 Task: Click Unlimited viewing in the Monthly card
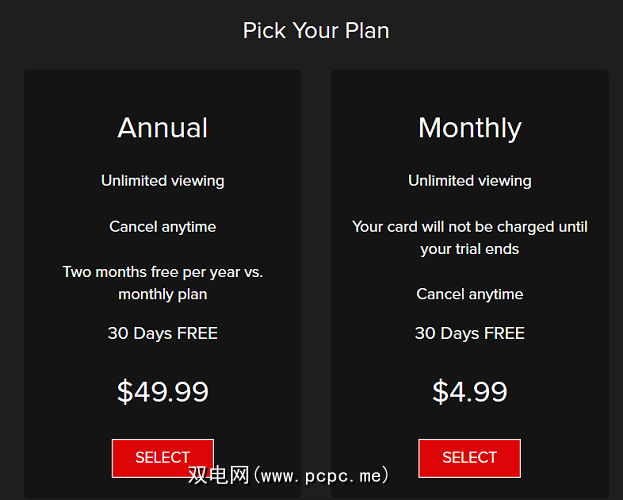469,181
